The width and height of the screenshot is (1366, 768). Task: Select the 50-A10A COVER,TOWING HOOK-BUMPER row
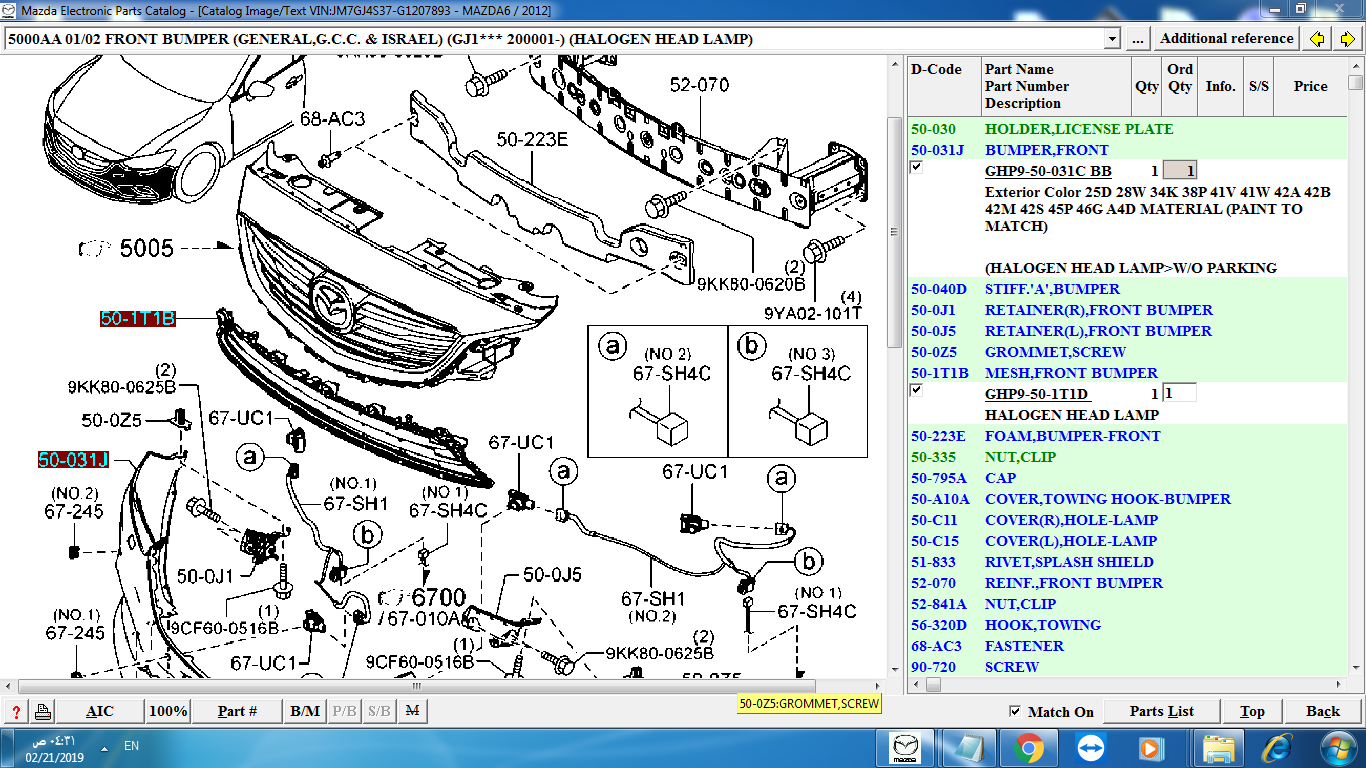click(x=1126, y=499)
